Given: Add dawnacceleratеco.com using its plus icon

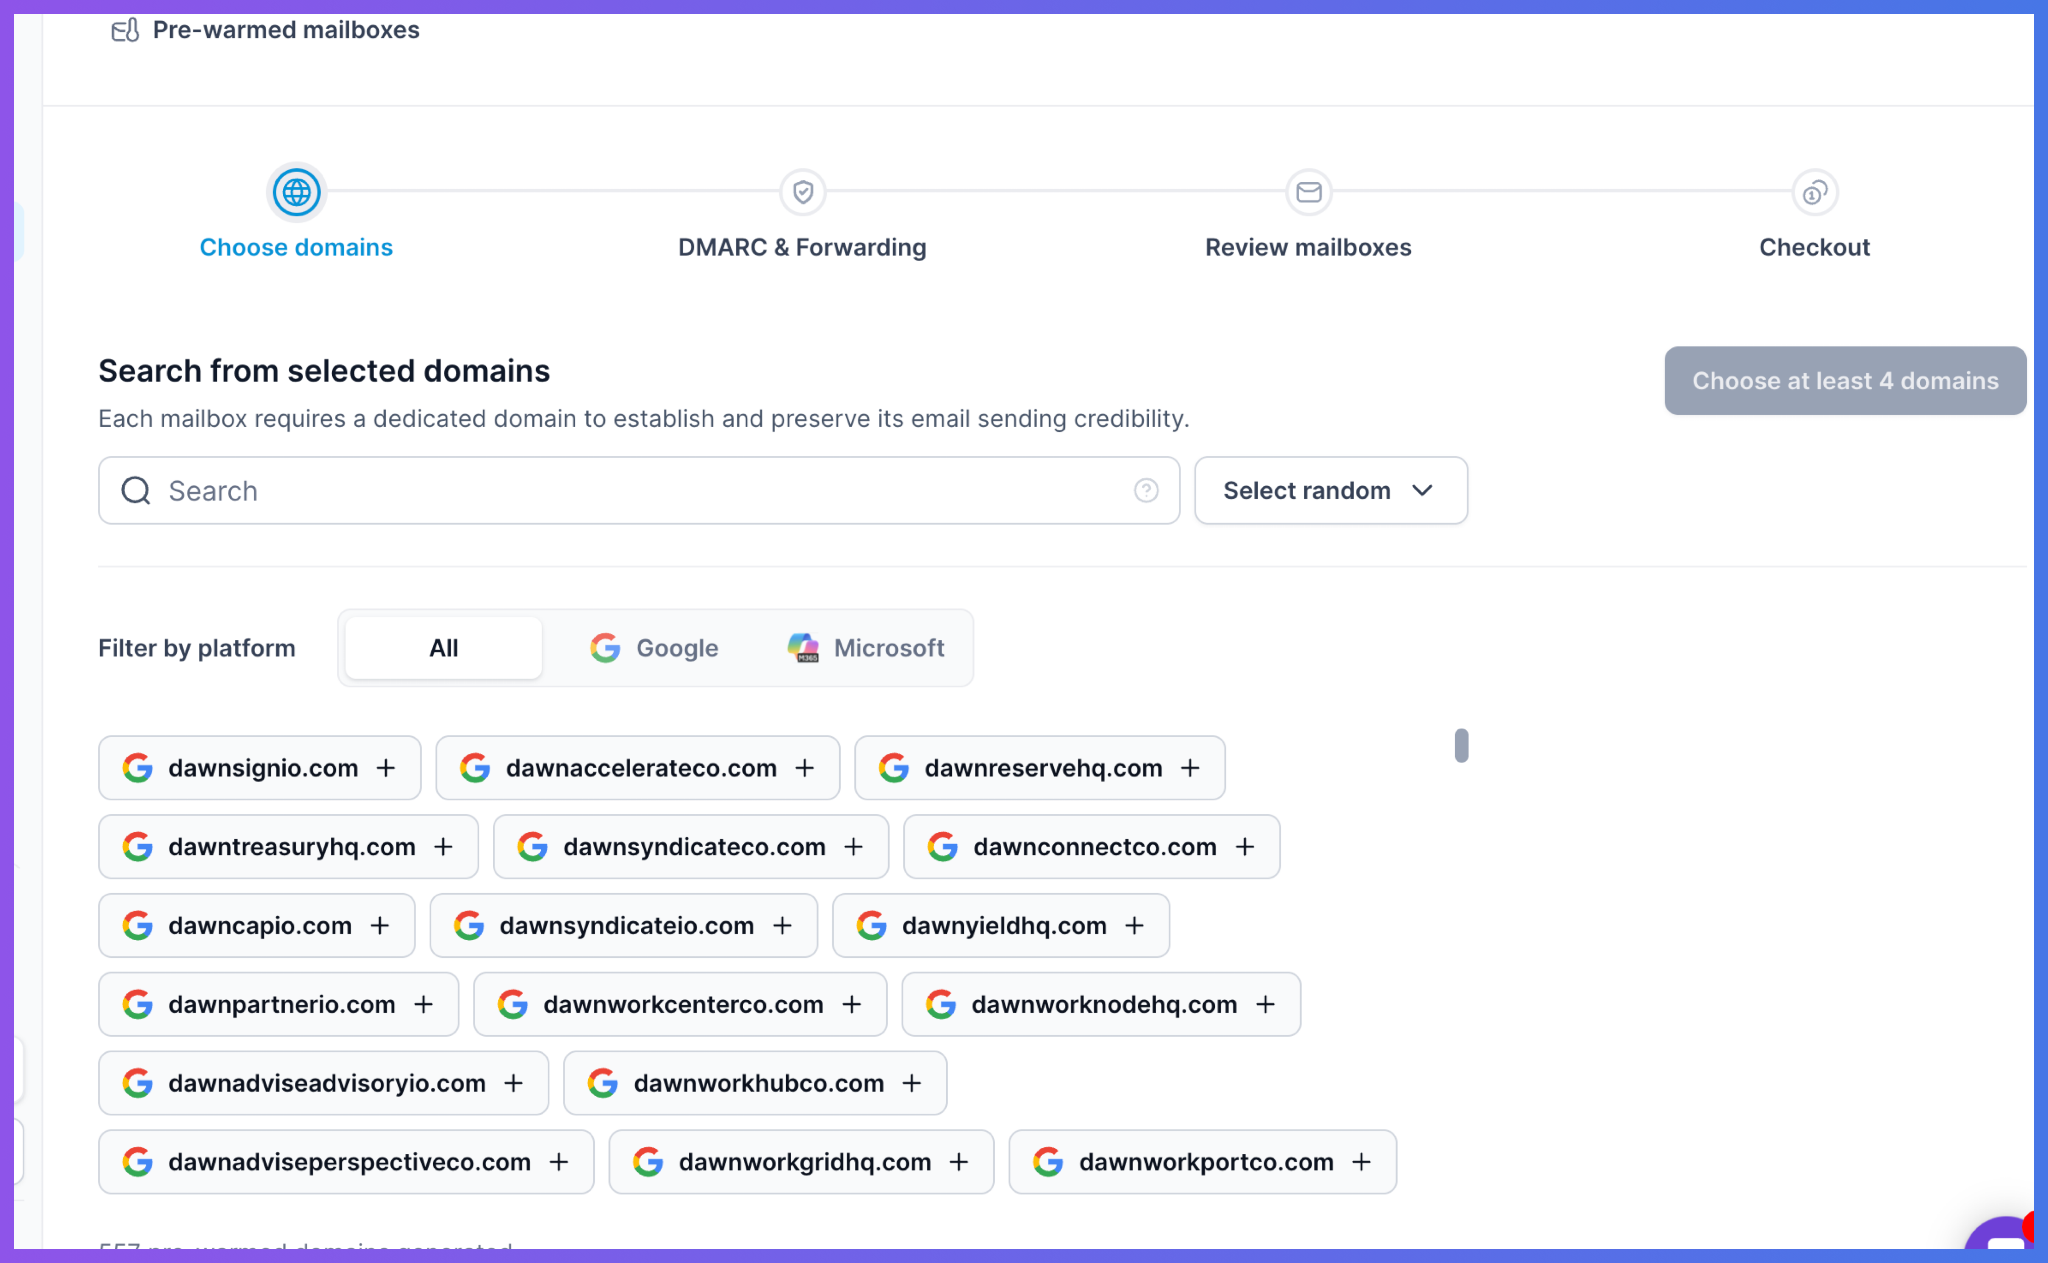Looking at the screenshot, I should (x=805, y=768).
